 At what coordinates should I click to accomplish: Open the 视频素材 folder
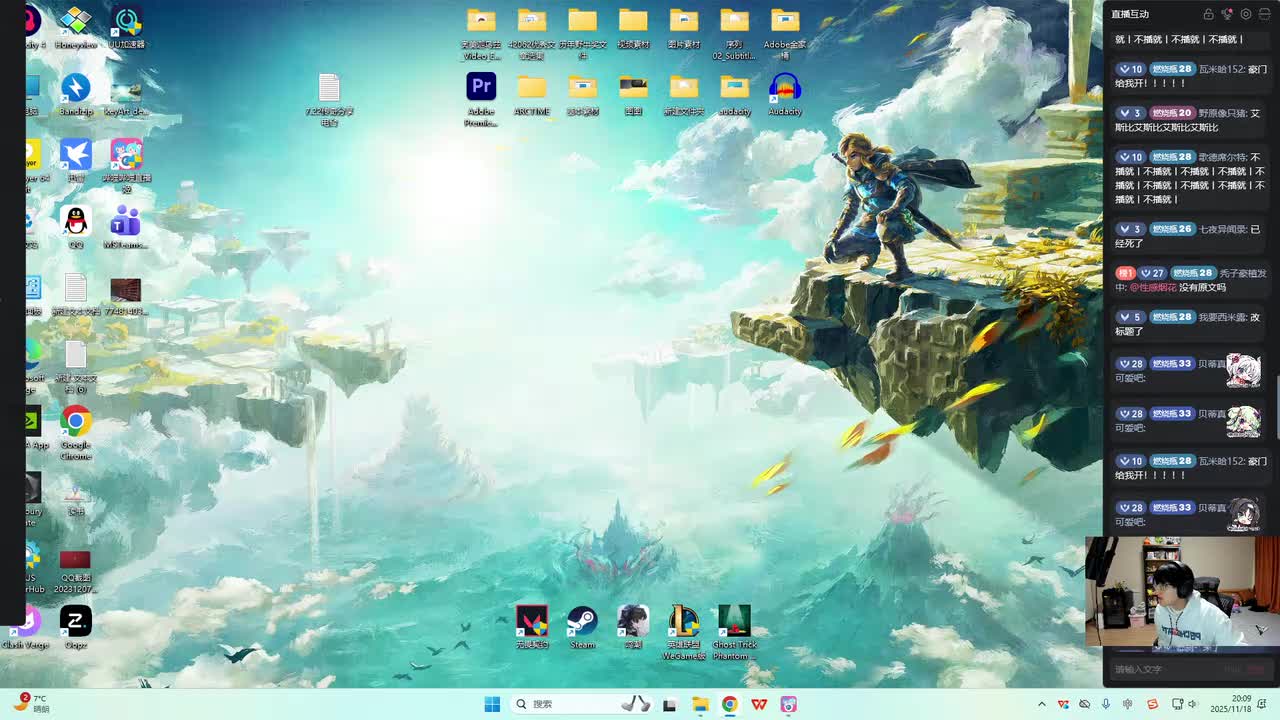[x=633, y=28]
